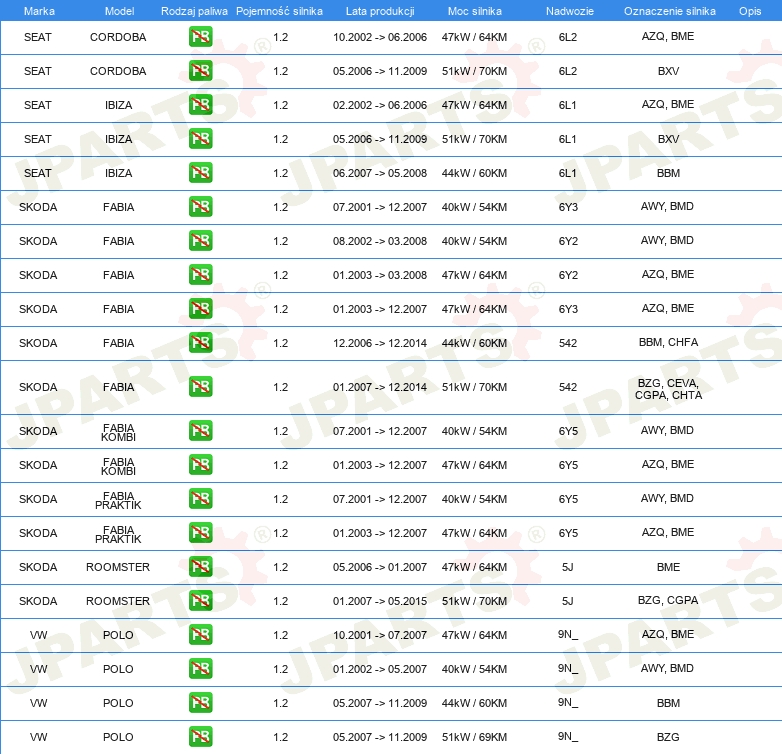Viewport: 782px width, 754px height.
Task: Click fuel icon for Roomster 05.2006 row
Action: [200, 566]
